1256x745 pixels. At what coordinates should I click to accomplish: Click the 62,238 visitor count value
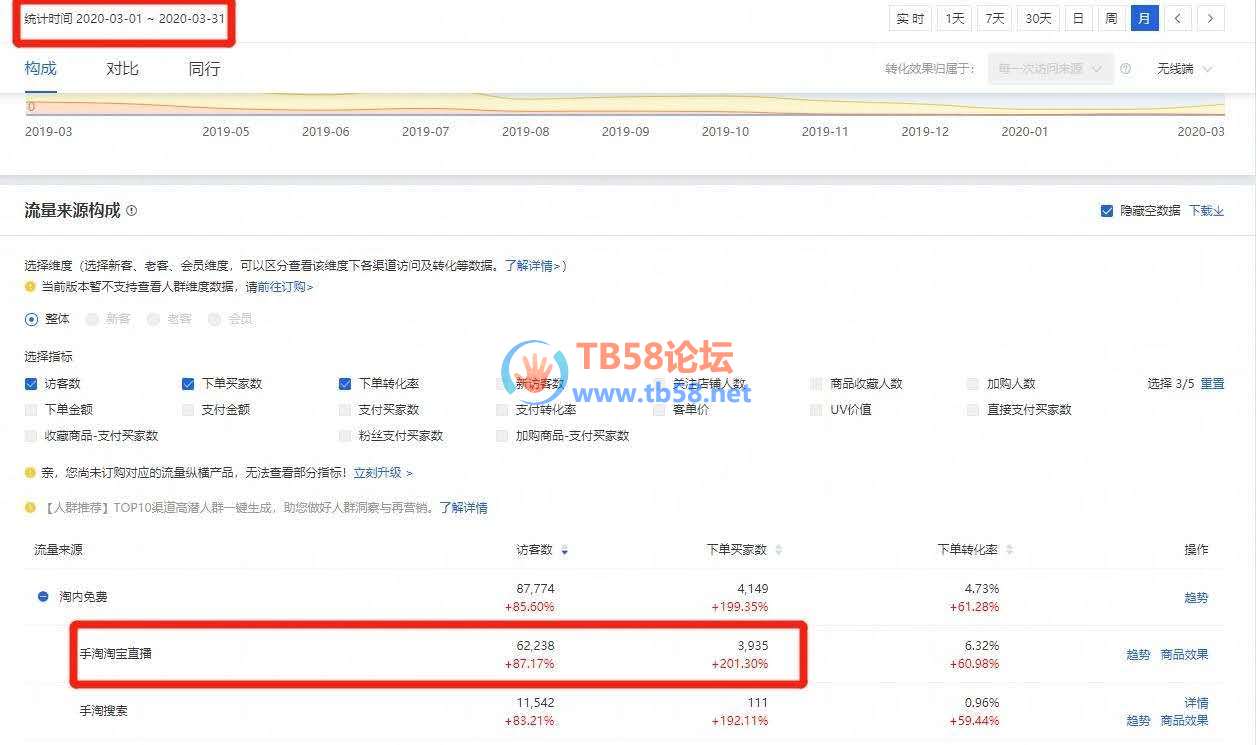coord(534,646)
